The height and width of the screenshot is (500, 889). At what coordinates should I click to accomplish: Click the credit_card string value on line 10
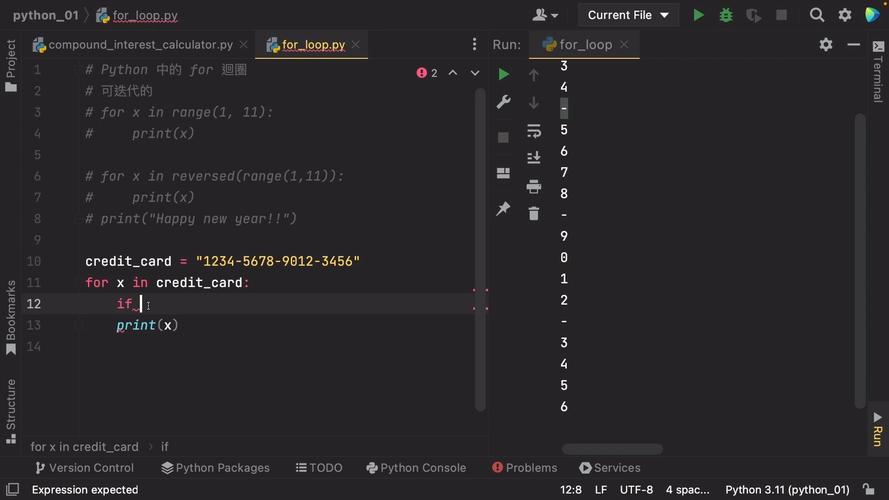pos(278,261)
